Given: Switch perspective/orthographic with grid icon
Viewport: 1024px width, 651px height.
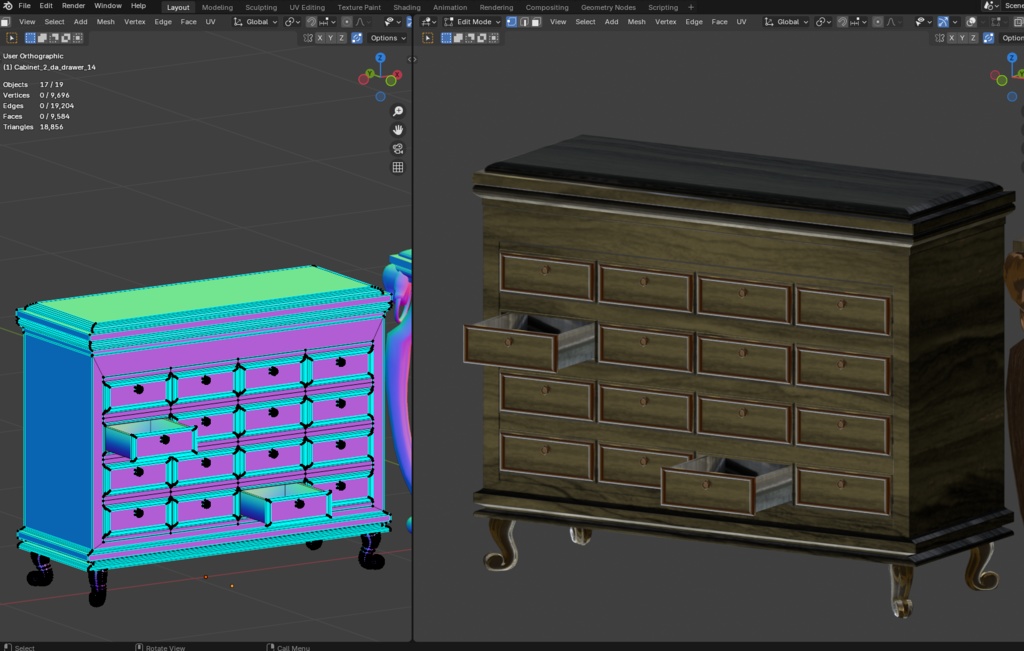Looking at the screenshot, I should (x=398, y=168).
